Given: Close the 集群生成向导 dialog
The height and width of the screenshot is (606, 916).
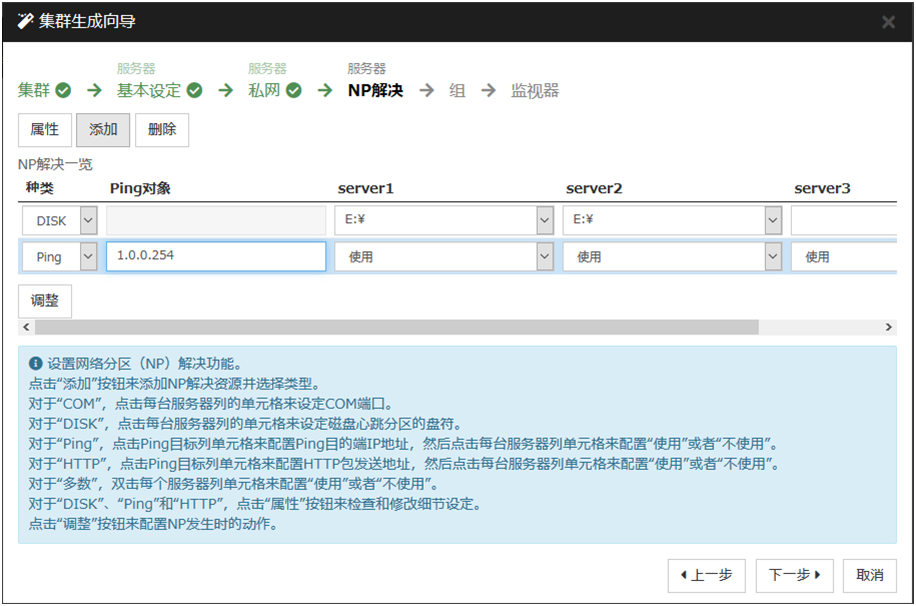Looking at the screenshot, I should 888,22.
